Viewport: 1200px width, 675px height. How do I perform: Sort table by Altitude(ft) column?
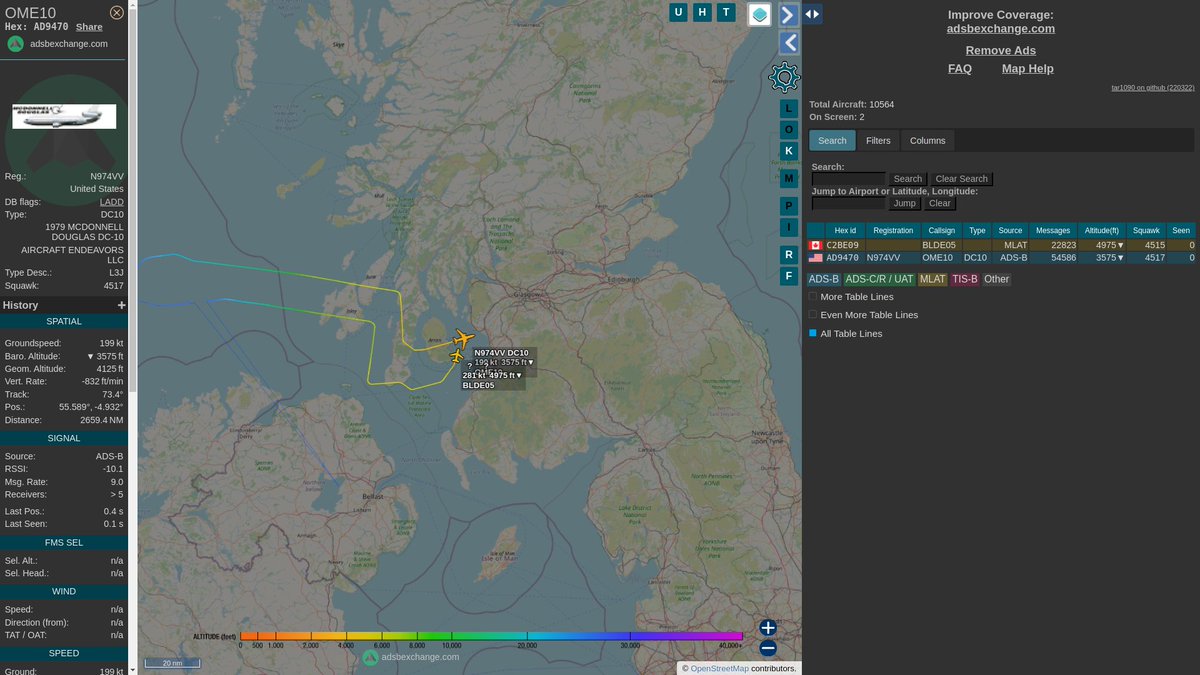point(1101,230)
